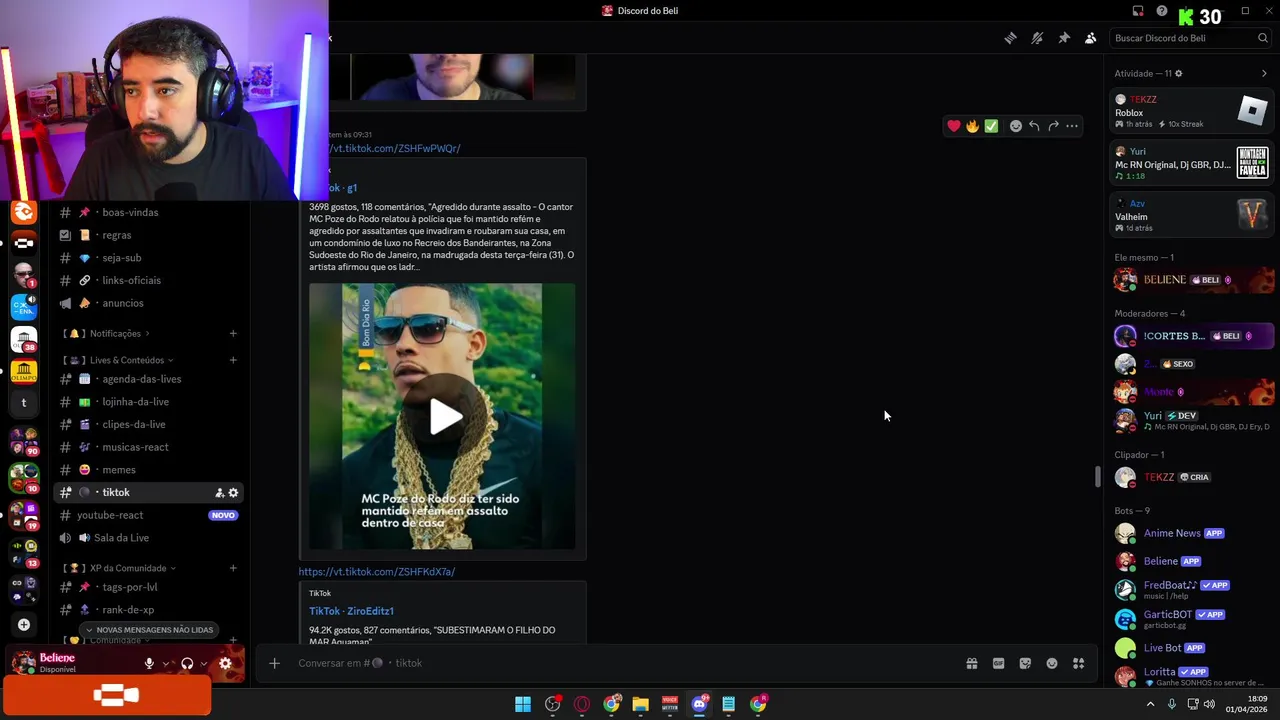Viewport: 1280px width, 720px height.
Task: Open the apps launcher icon in message bar
Action: click(1078, 663)
